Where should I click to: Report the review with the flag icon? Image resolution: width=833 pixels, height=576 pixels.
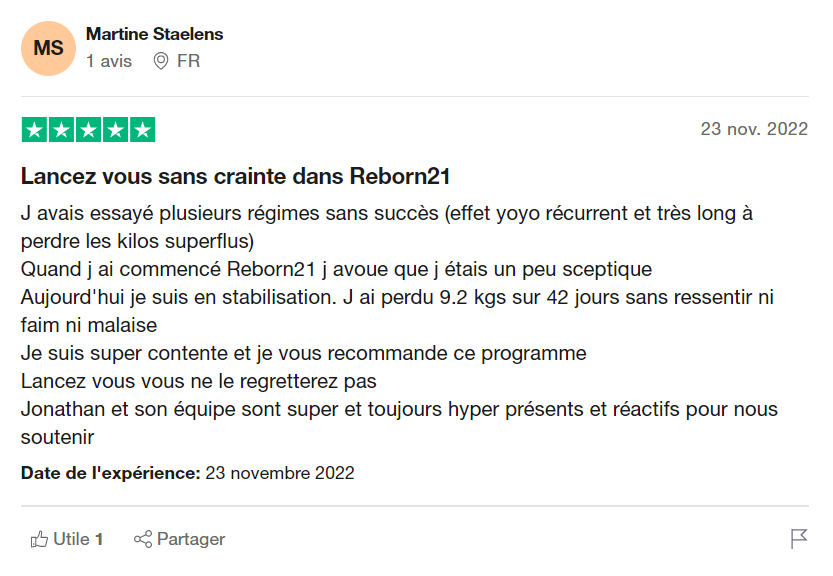[x=798, y=540]
